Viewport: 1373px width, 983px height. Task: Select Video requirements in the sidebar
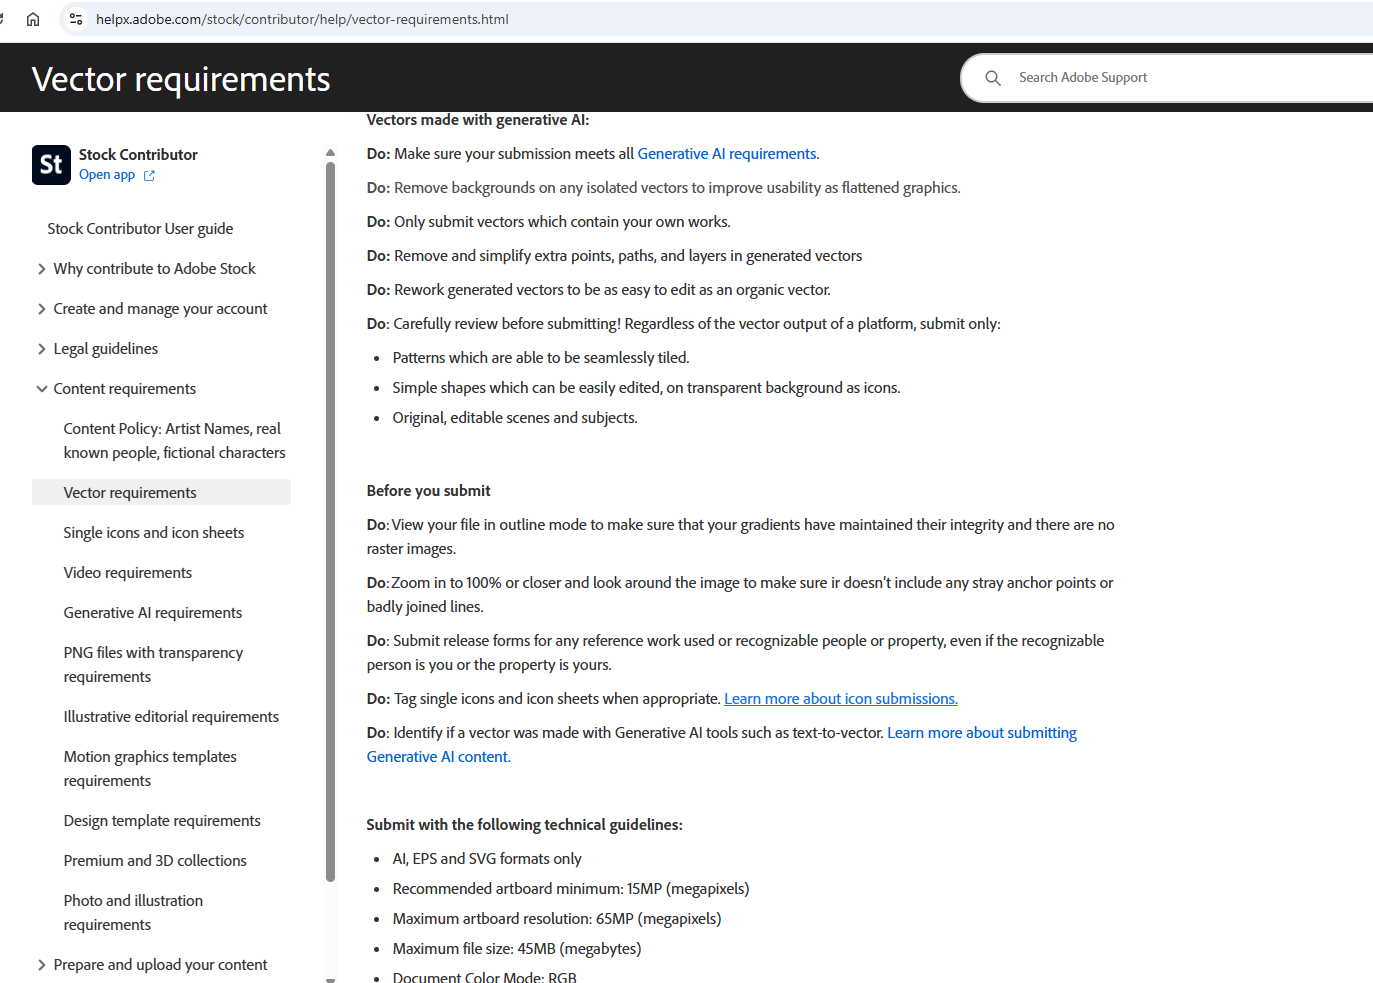[x=127, y=572]
